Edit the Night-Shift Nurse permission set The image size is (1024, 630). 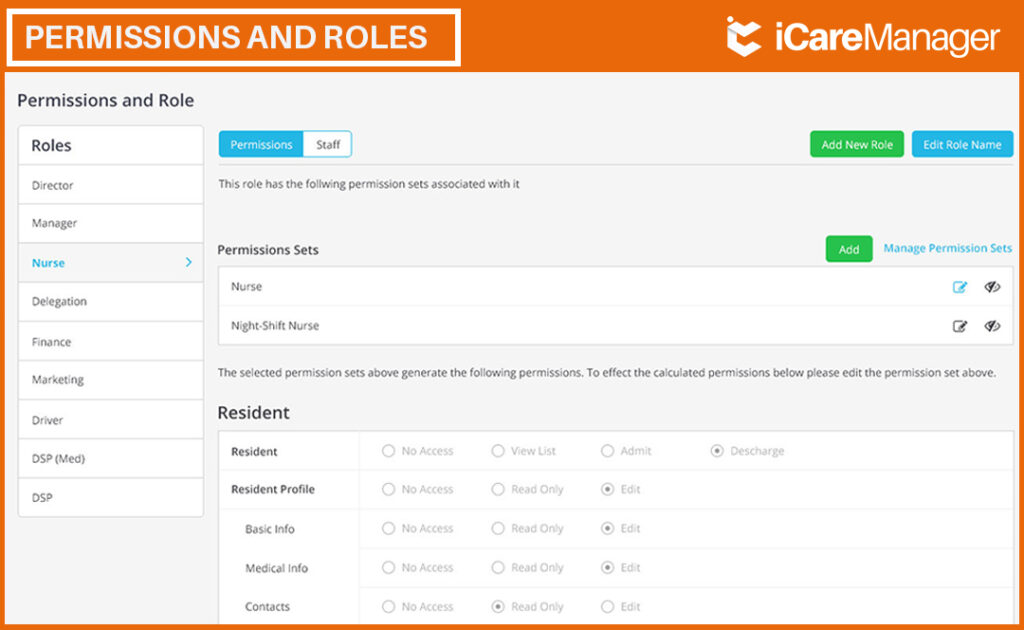[959, 326]
